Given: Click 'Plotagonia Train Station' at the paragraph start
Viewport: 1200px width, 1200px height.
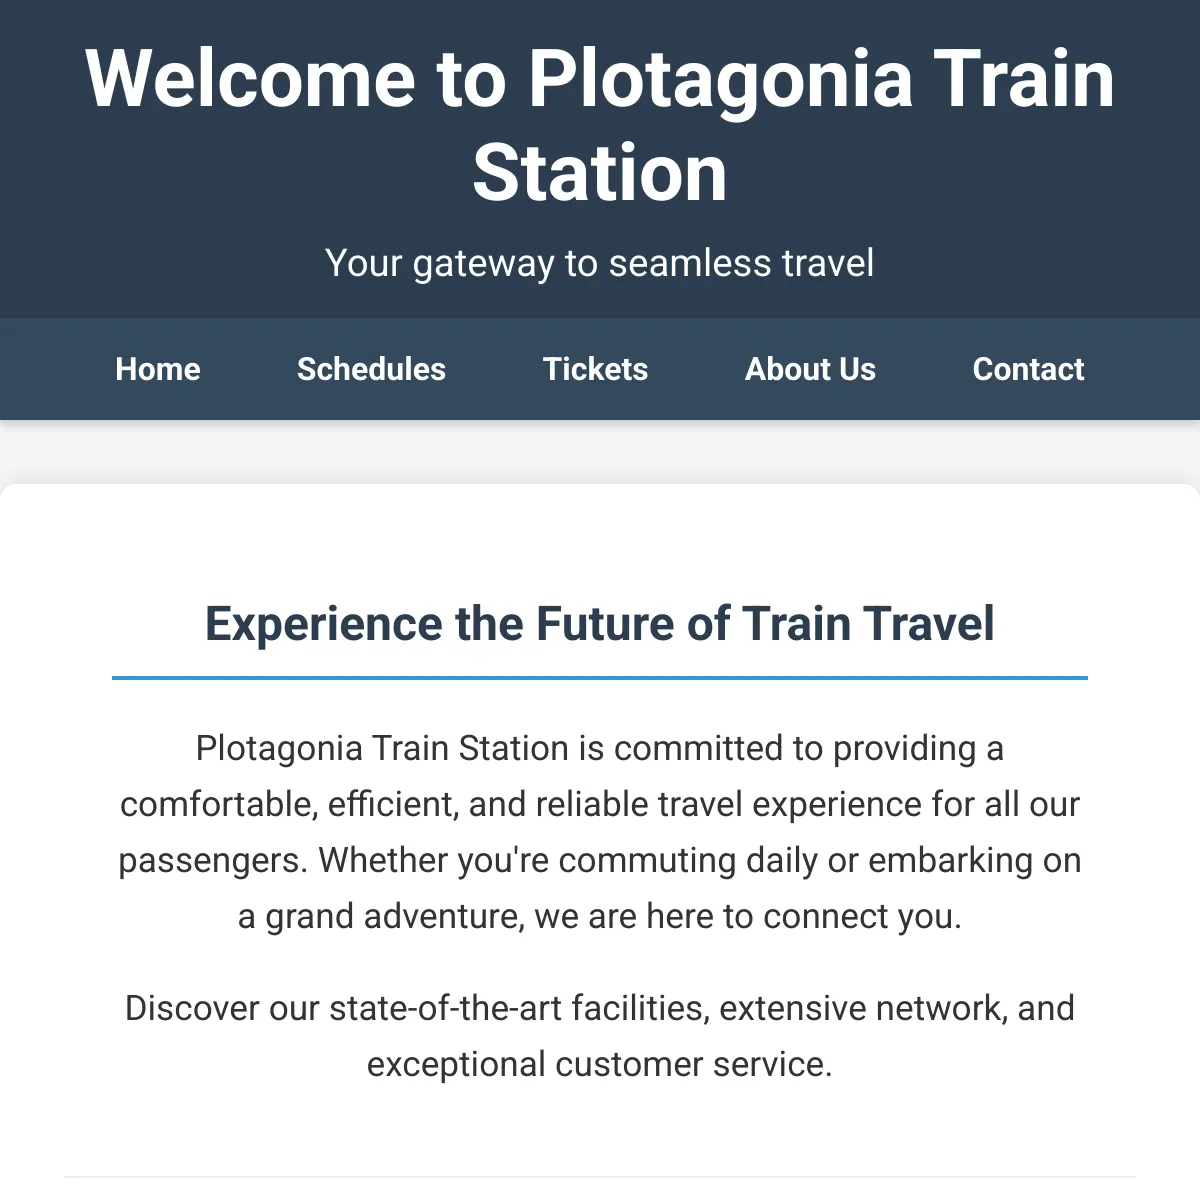Looking at the screenshot, I should (382, 748).
